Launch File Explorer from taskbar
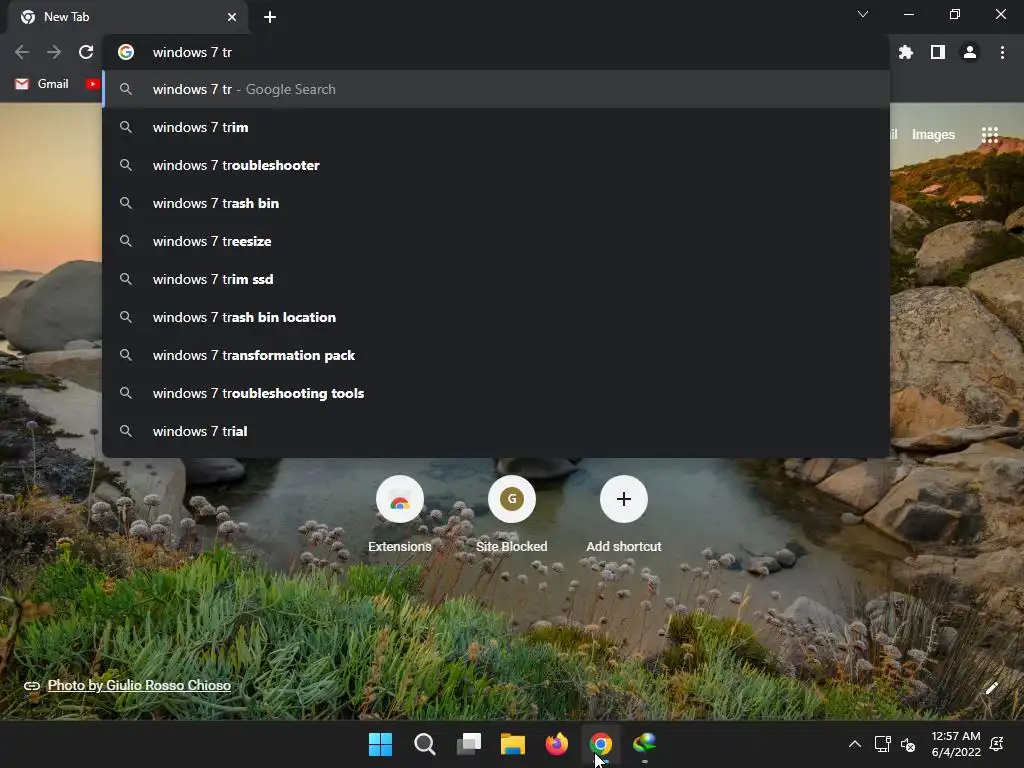Screen dimensions: 1024x768 [x=513, y=744]
